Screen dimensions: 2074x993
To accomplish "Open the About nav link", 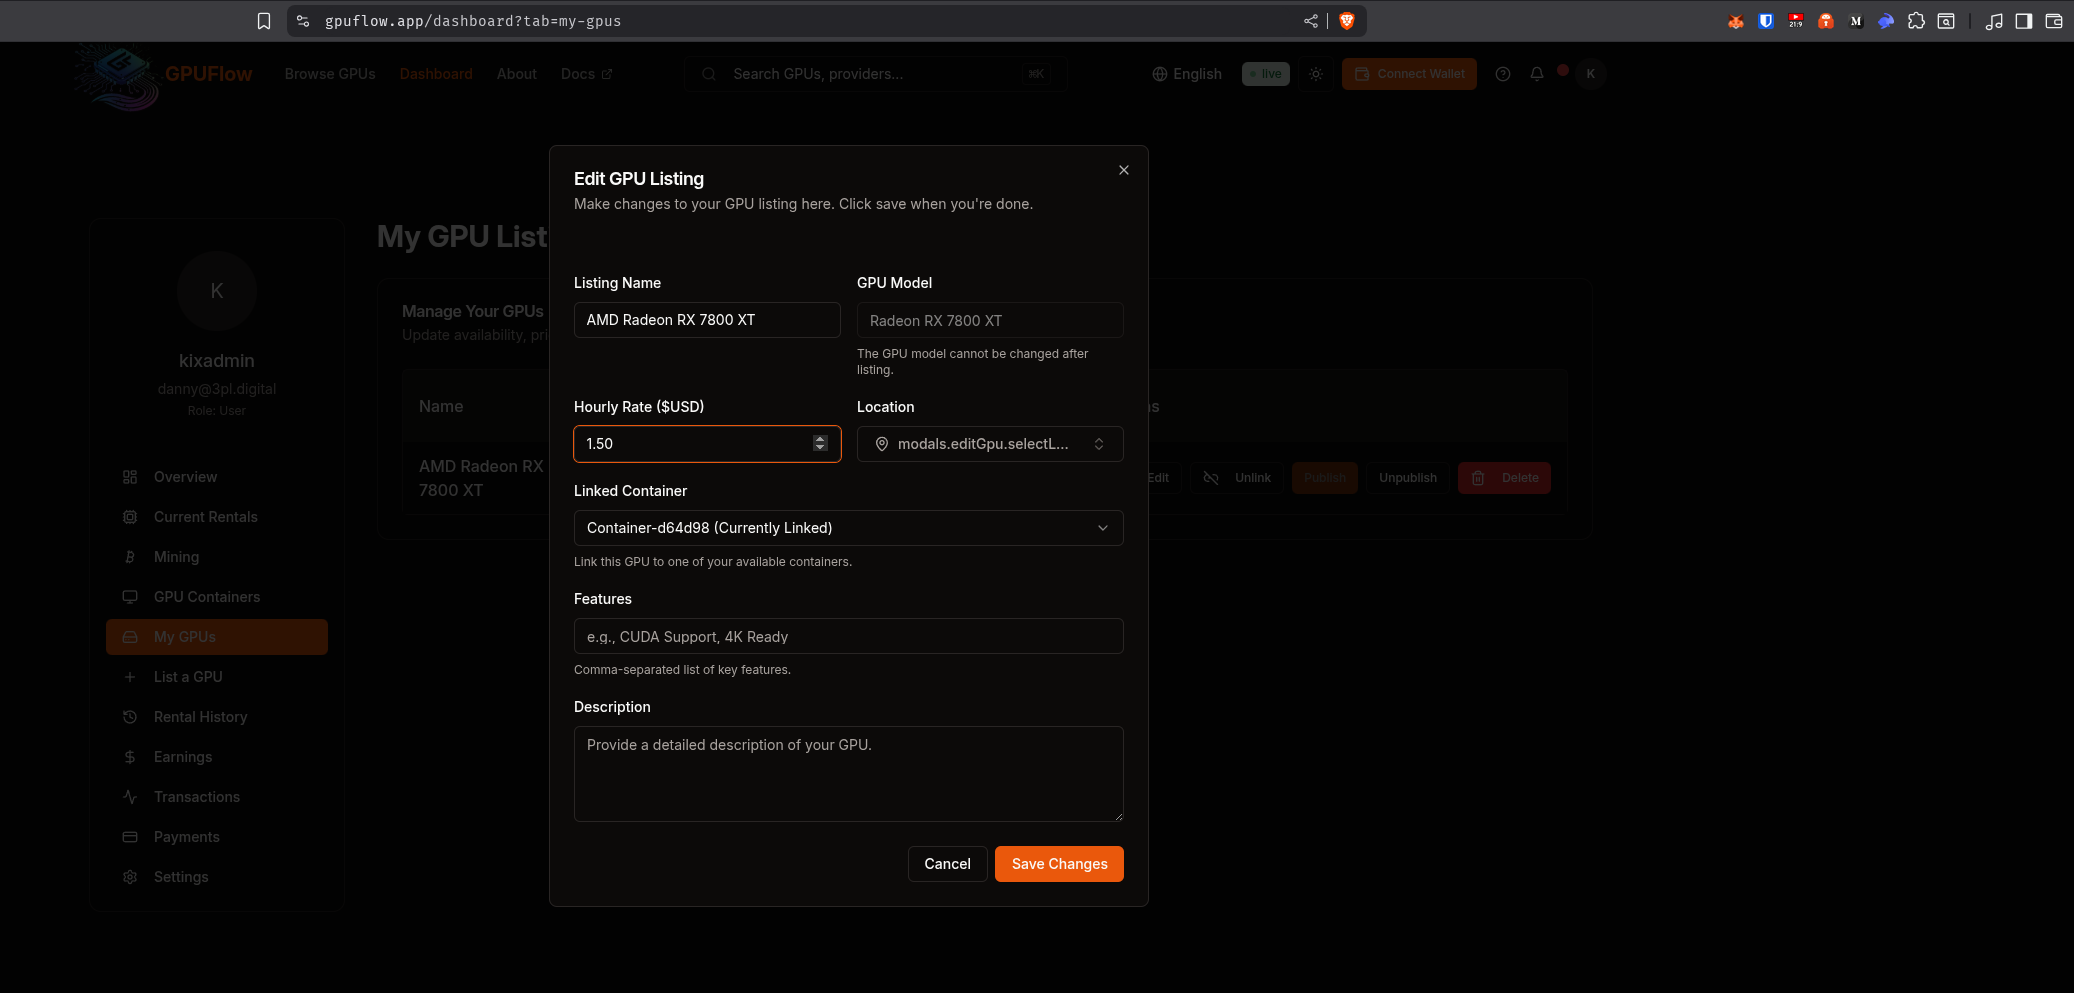I will click(x=517, y=74).
